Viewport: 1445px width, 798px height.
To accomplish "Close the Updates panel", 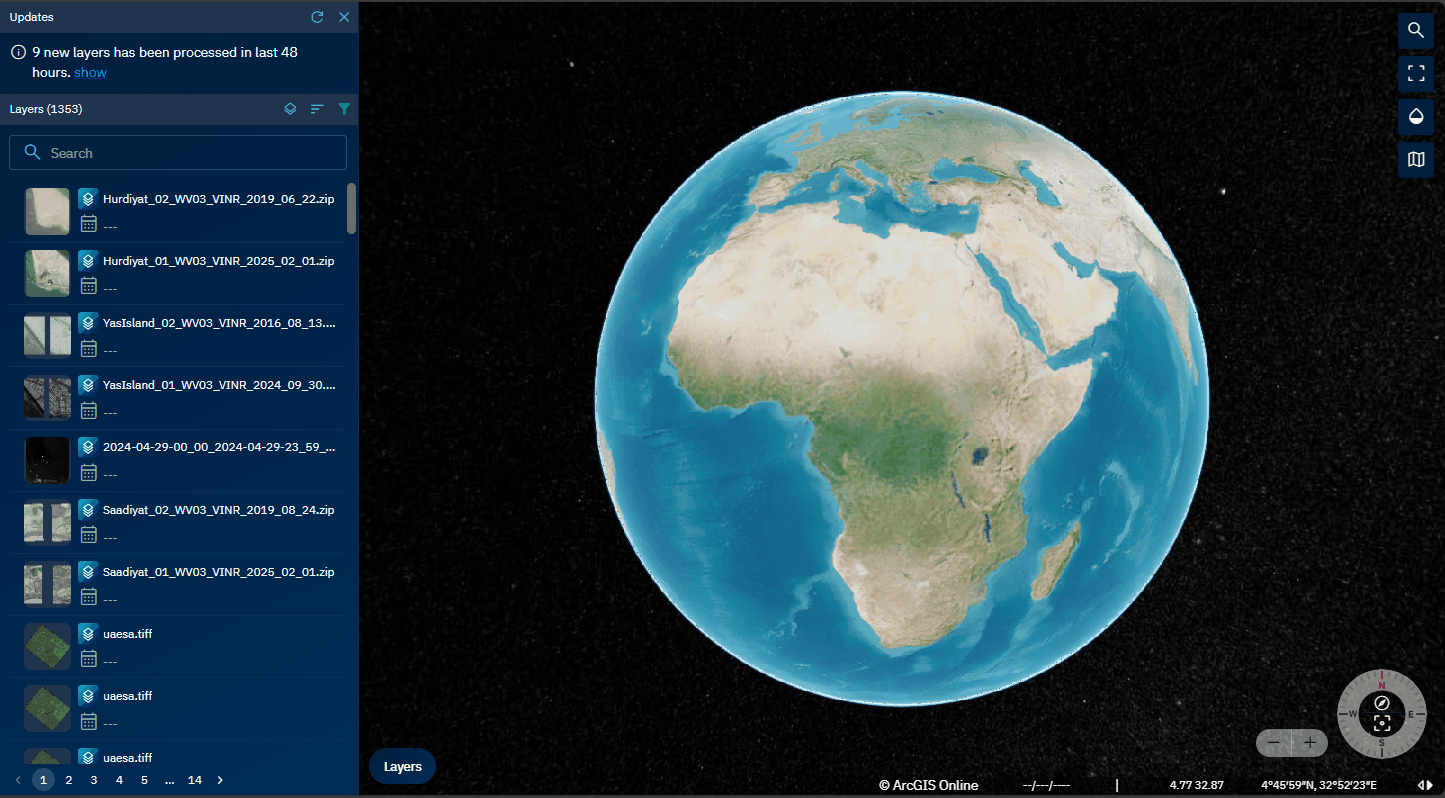I will tap(344, 17).
